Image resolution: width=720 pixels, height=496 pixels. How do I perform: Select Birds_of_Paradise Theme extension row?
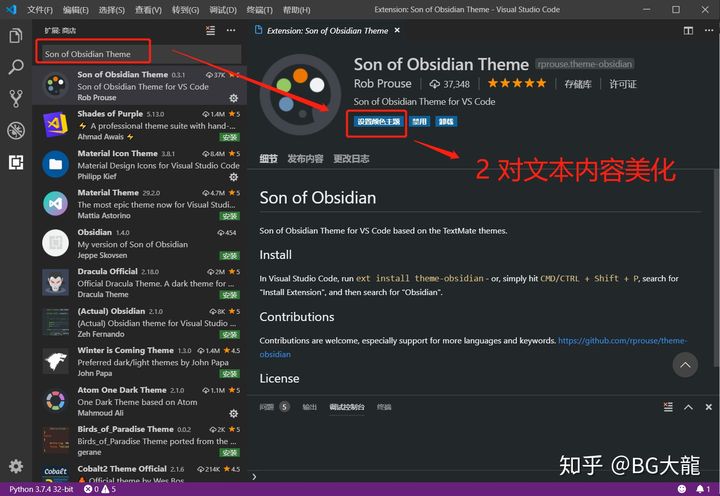coord(140,440)
